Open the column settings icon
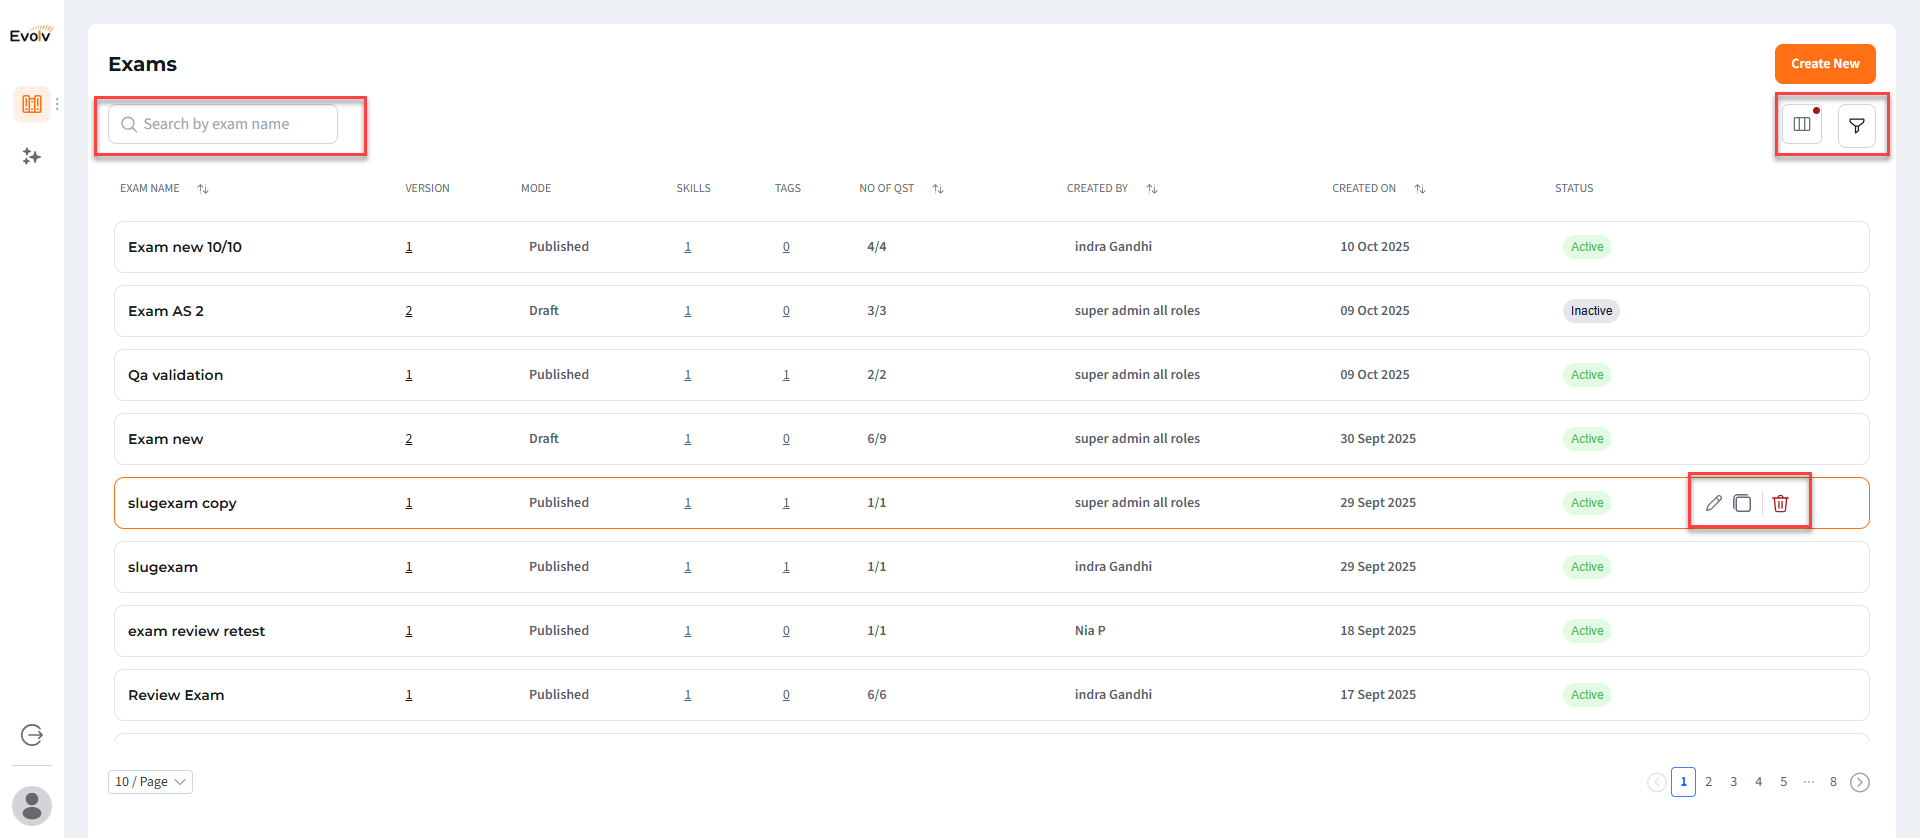 1802,125
